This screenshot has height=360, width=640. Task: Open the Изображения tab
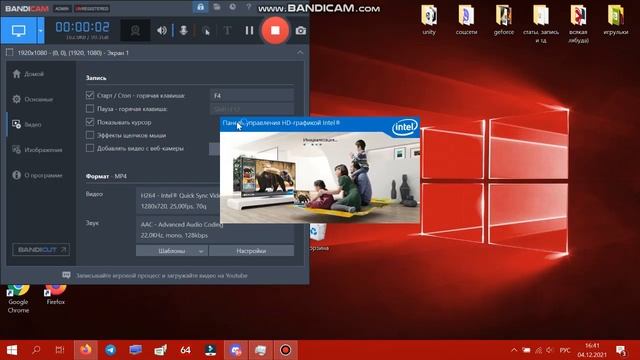pos(37,150)
